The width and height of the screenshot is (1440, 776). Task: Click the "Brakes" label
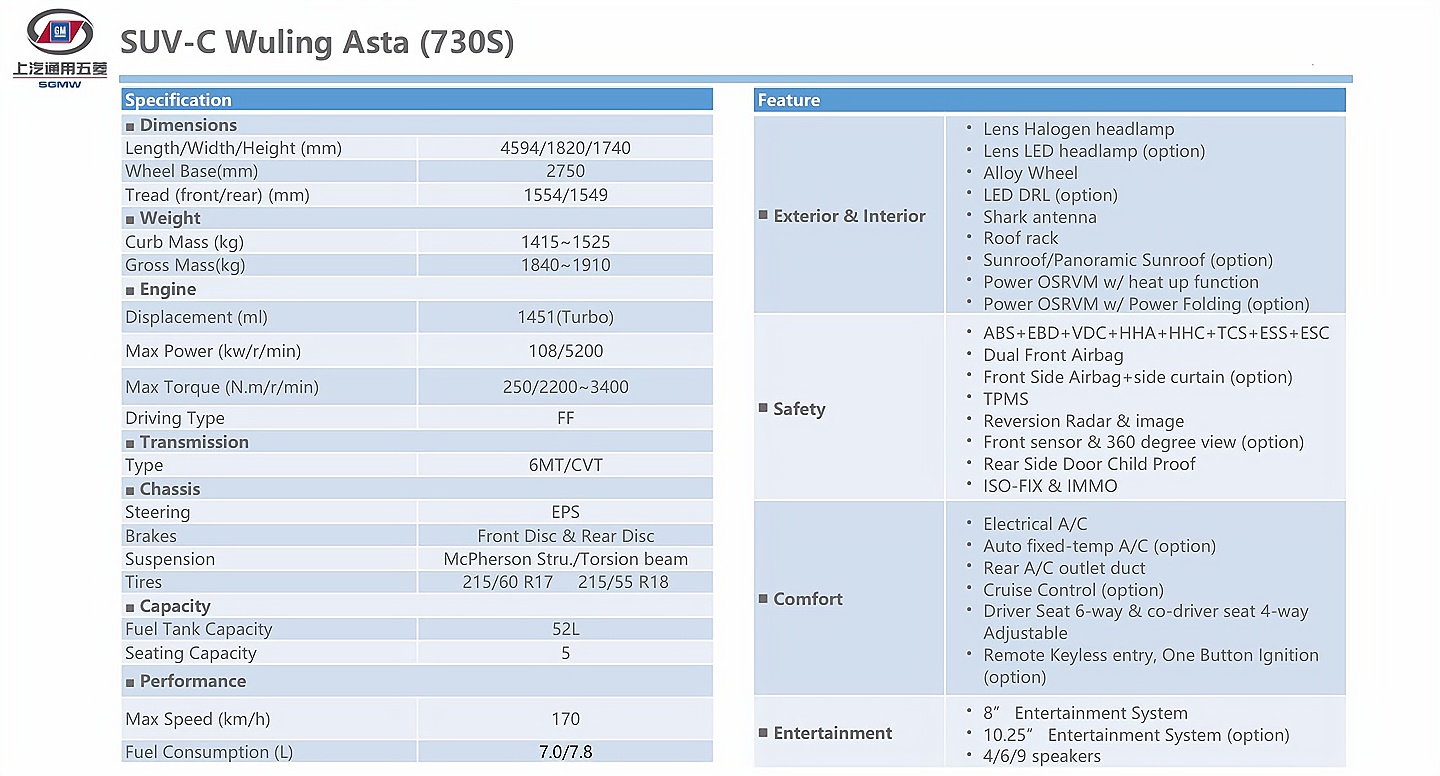150,536
